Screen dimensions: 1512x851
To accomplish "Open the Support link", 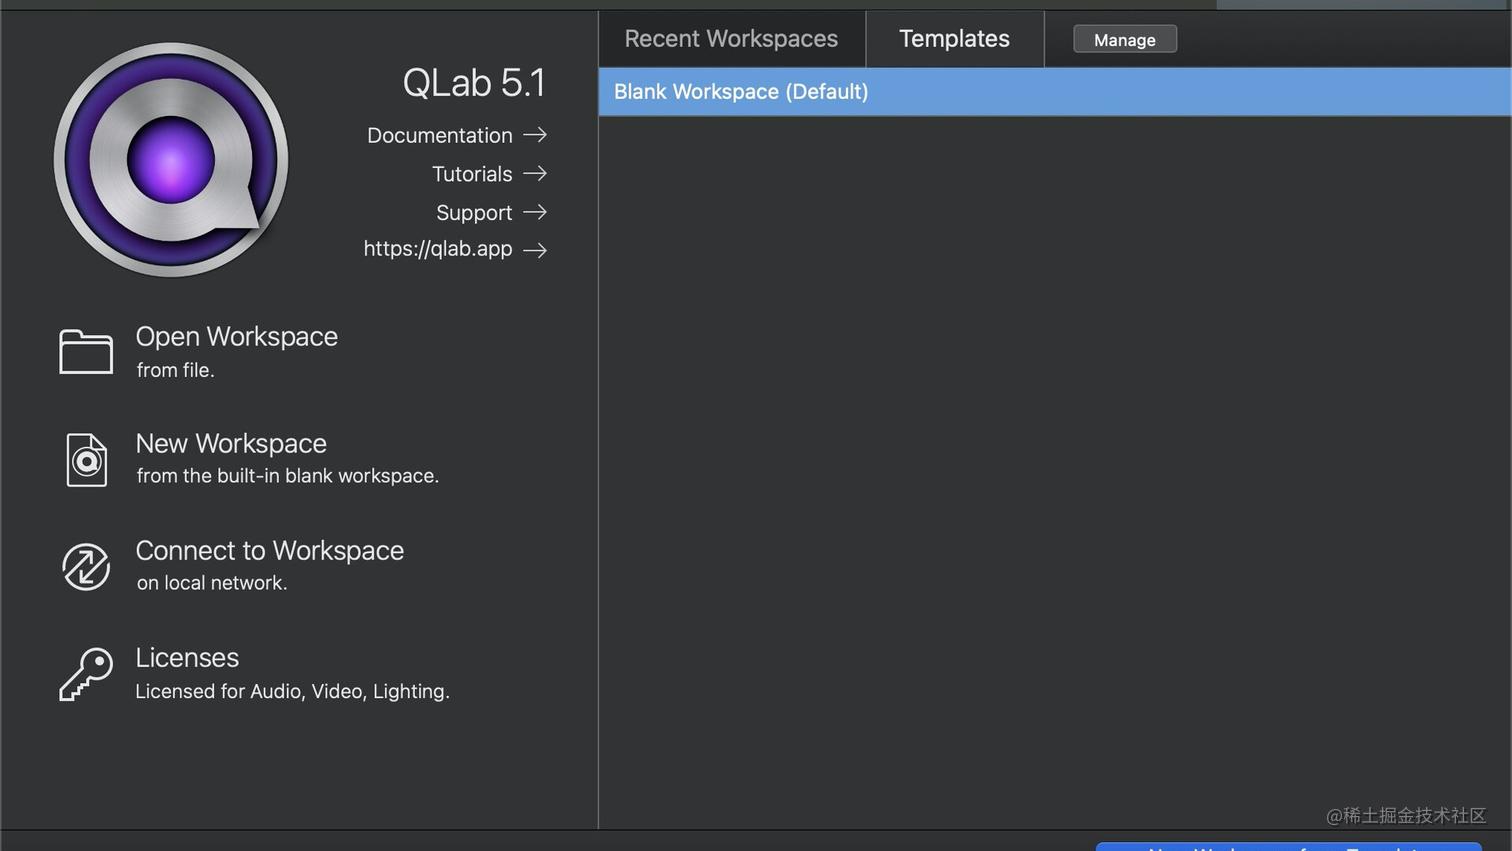I will pos(474,212).
